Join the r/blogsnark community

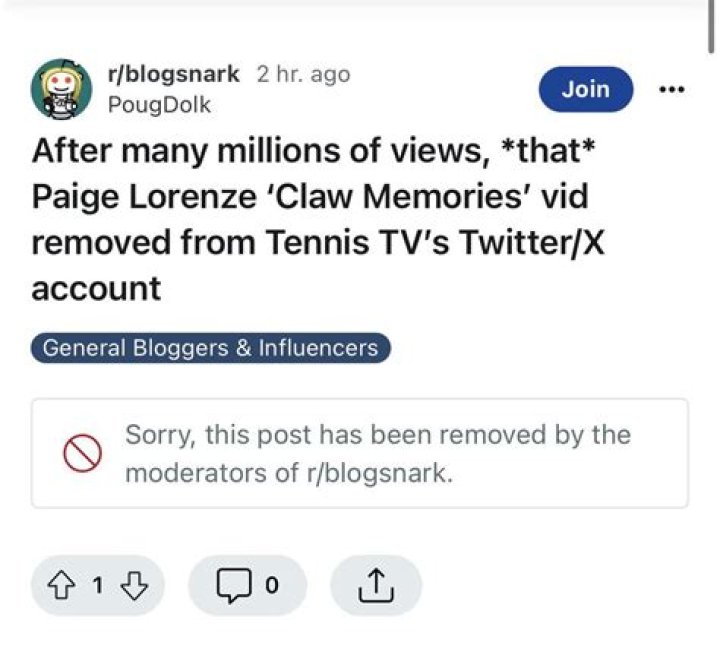click(x=585, y=89)
